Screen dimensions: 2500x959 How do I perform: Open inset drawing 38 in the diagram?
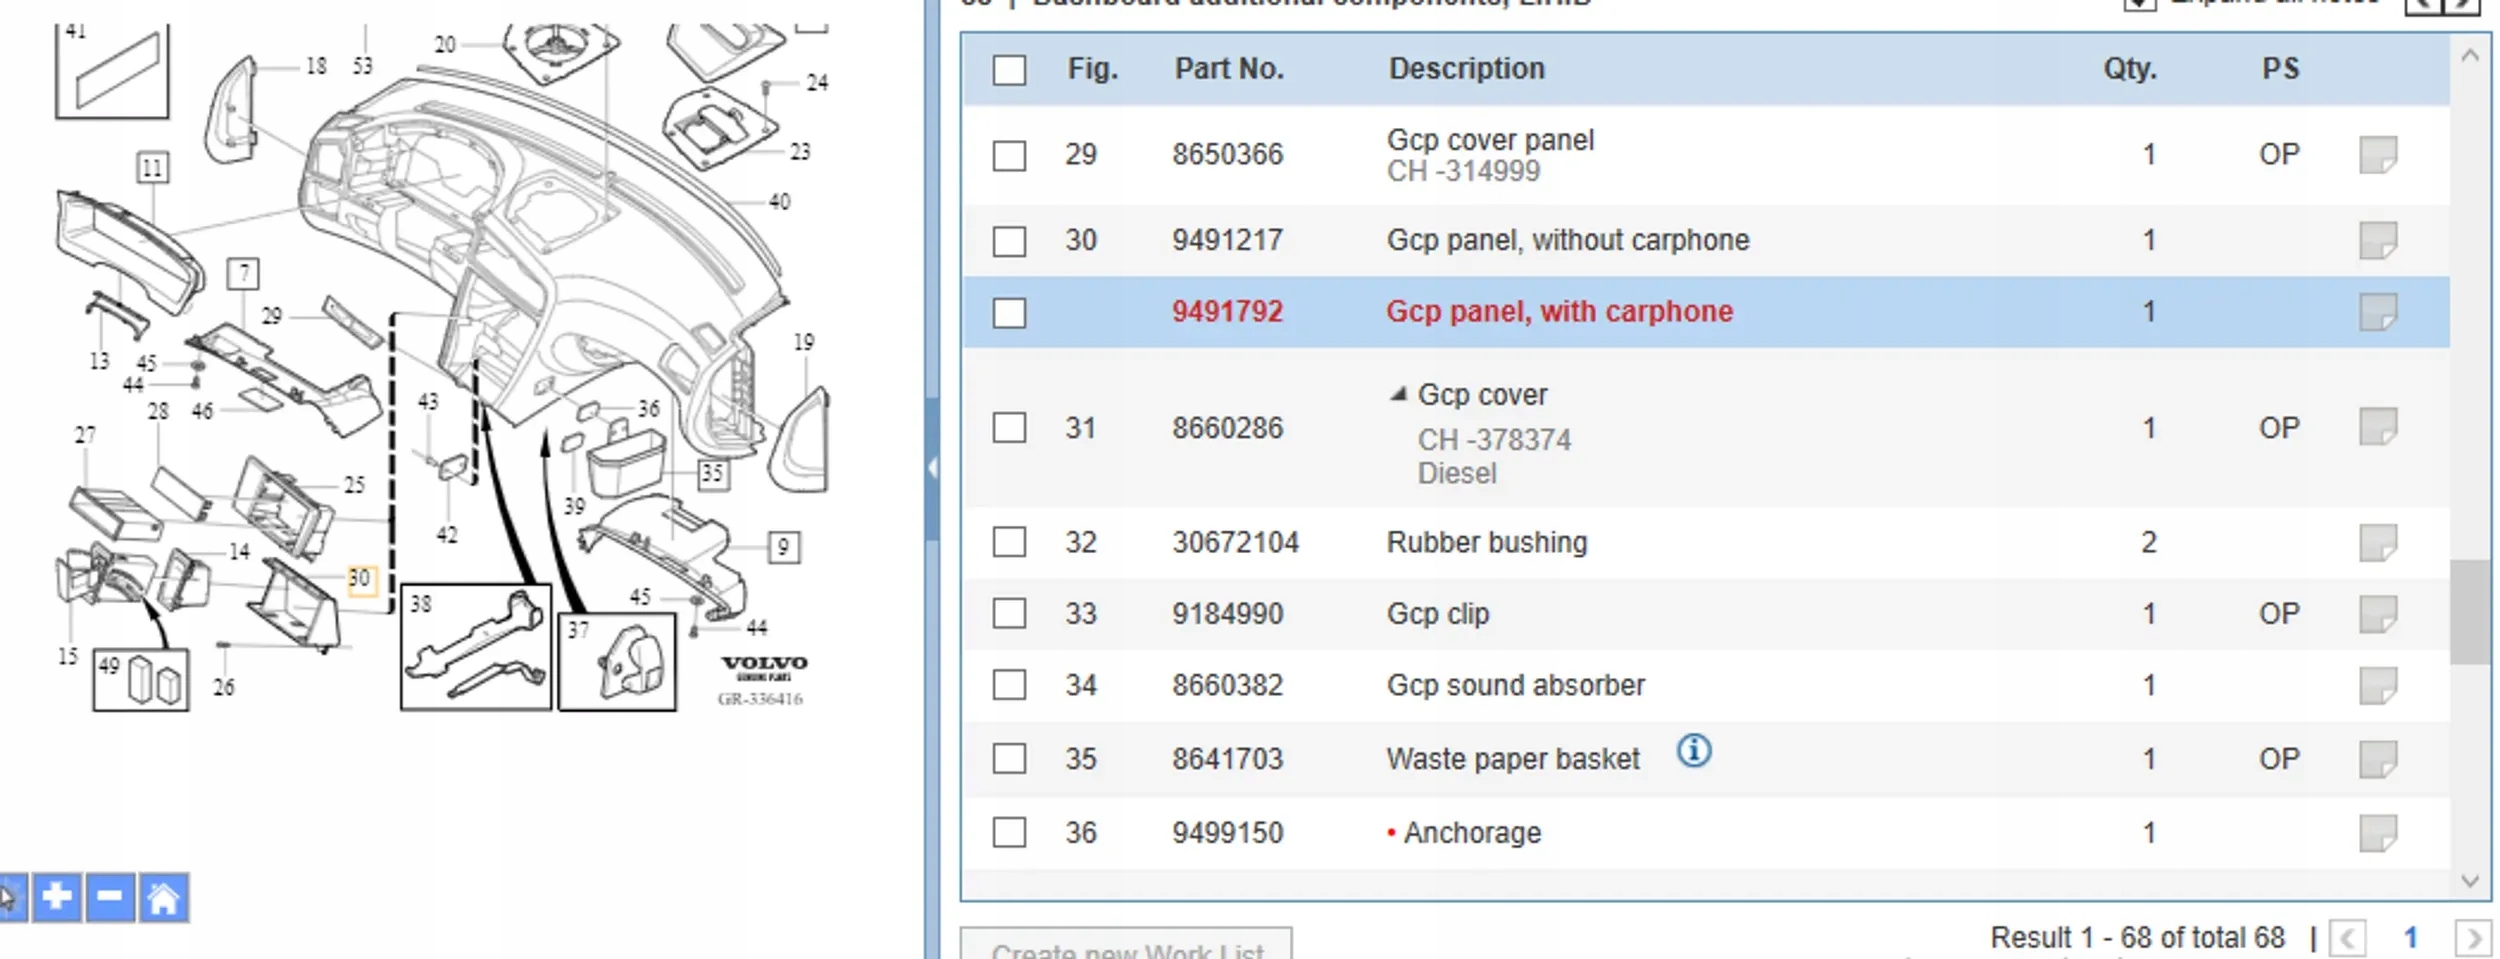[476, 648]
